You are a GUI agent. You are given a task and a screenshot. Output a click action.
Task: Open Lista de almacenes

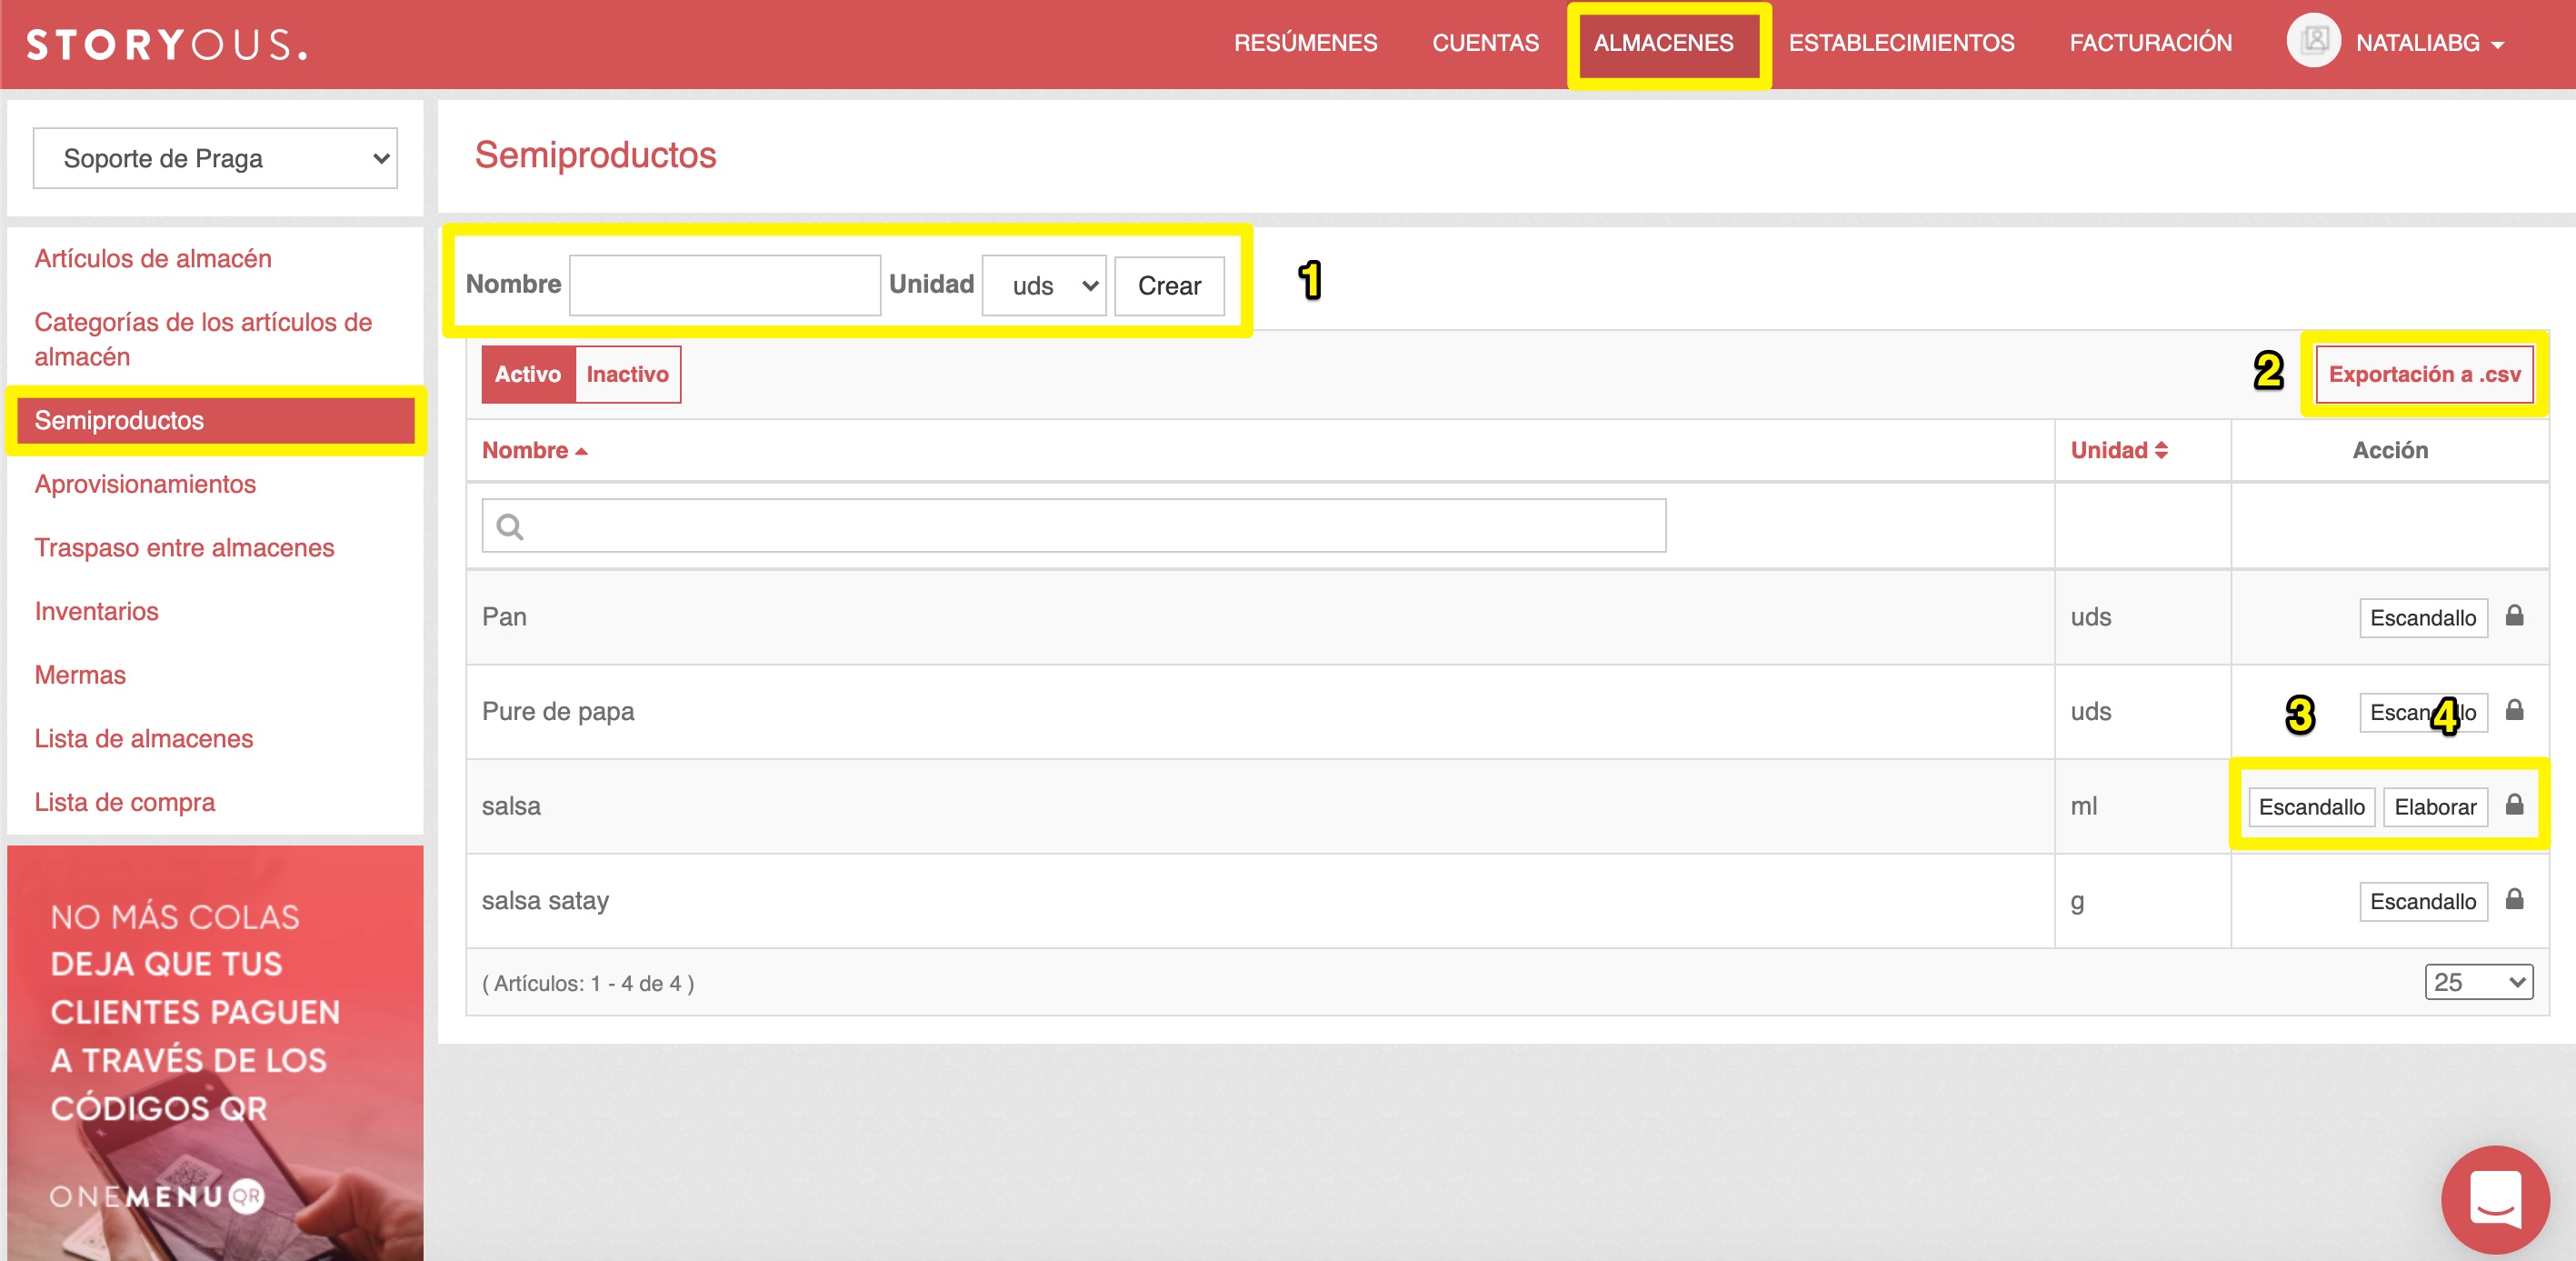coord(144,740)
